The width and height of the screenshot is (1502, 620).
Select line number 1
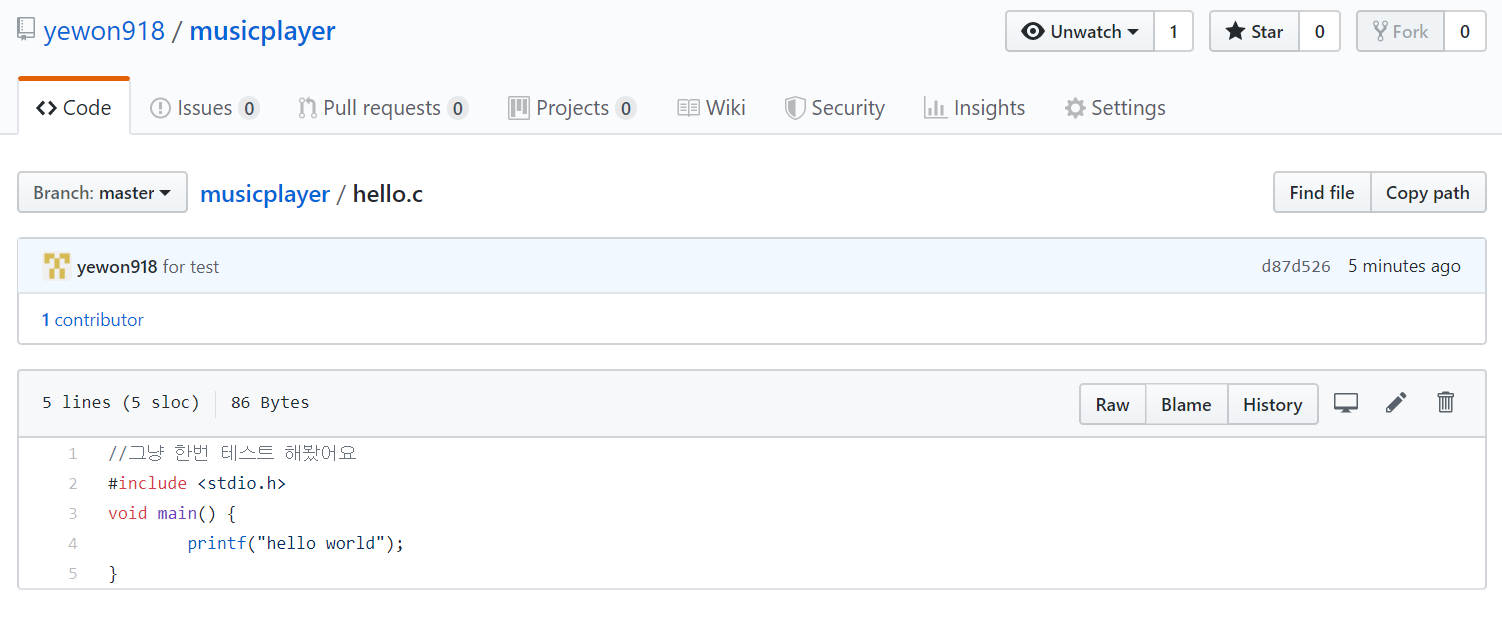[73, 454]
